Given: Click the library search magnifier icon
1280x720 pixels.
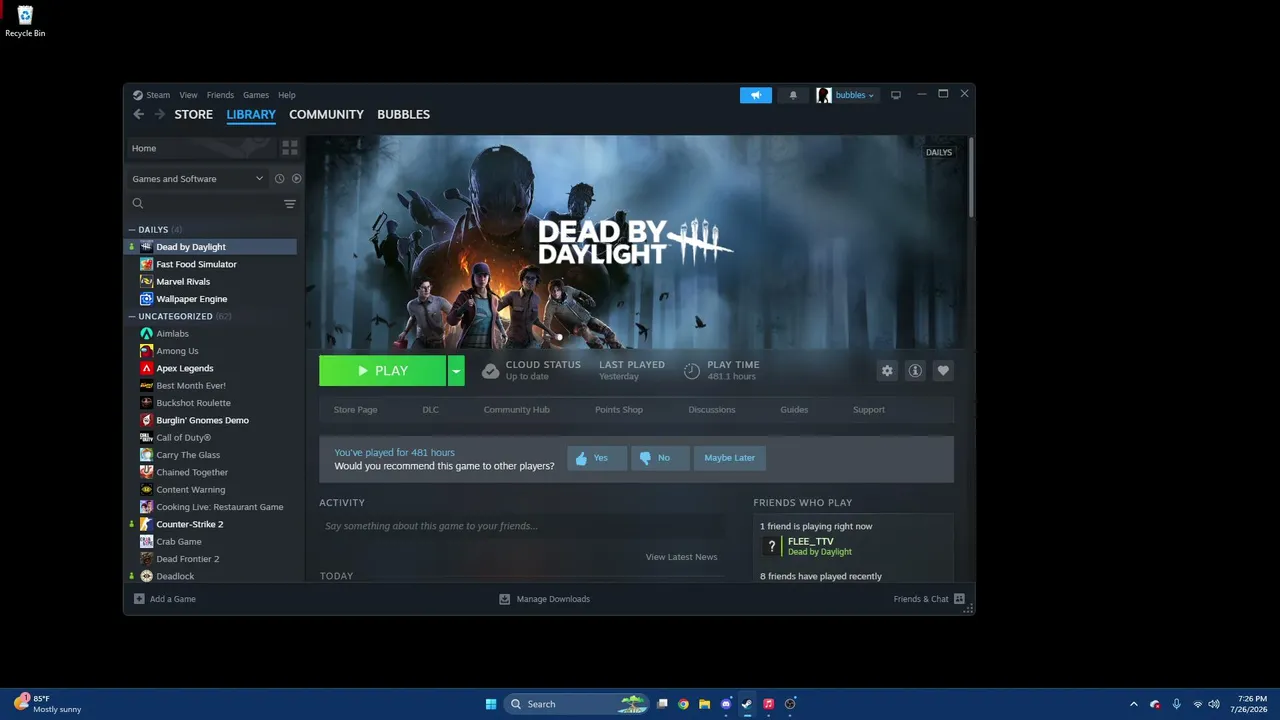Looking at the screenshot, I should [138, 203].
